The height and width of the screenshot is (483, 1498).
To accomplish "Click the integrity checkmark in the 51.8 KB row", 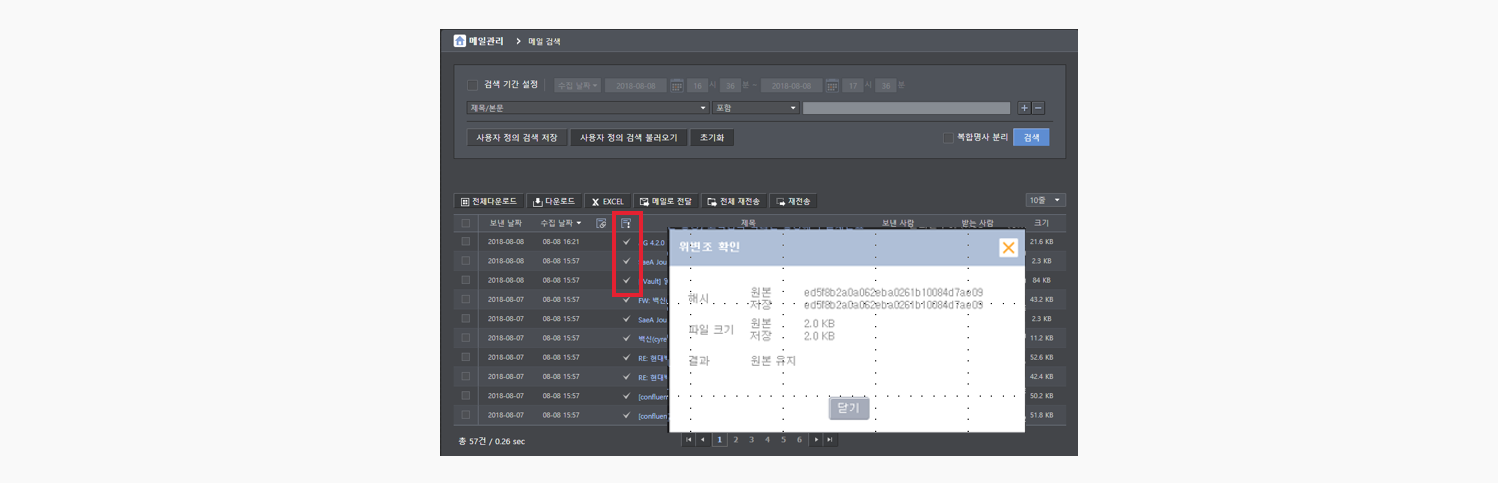I will coord(626,415).
